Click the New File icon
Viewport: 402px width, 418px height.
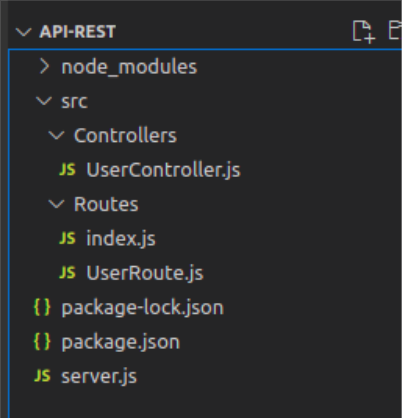pyautogui.click(x=364, y=32)
